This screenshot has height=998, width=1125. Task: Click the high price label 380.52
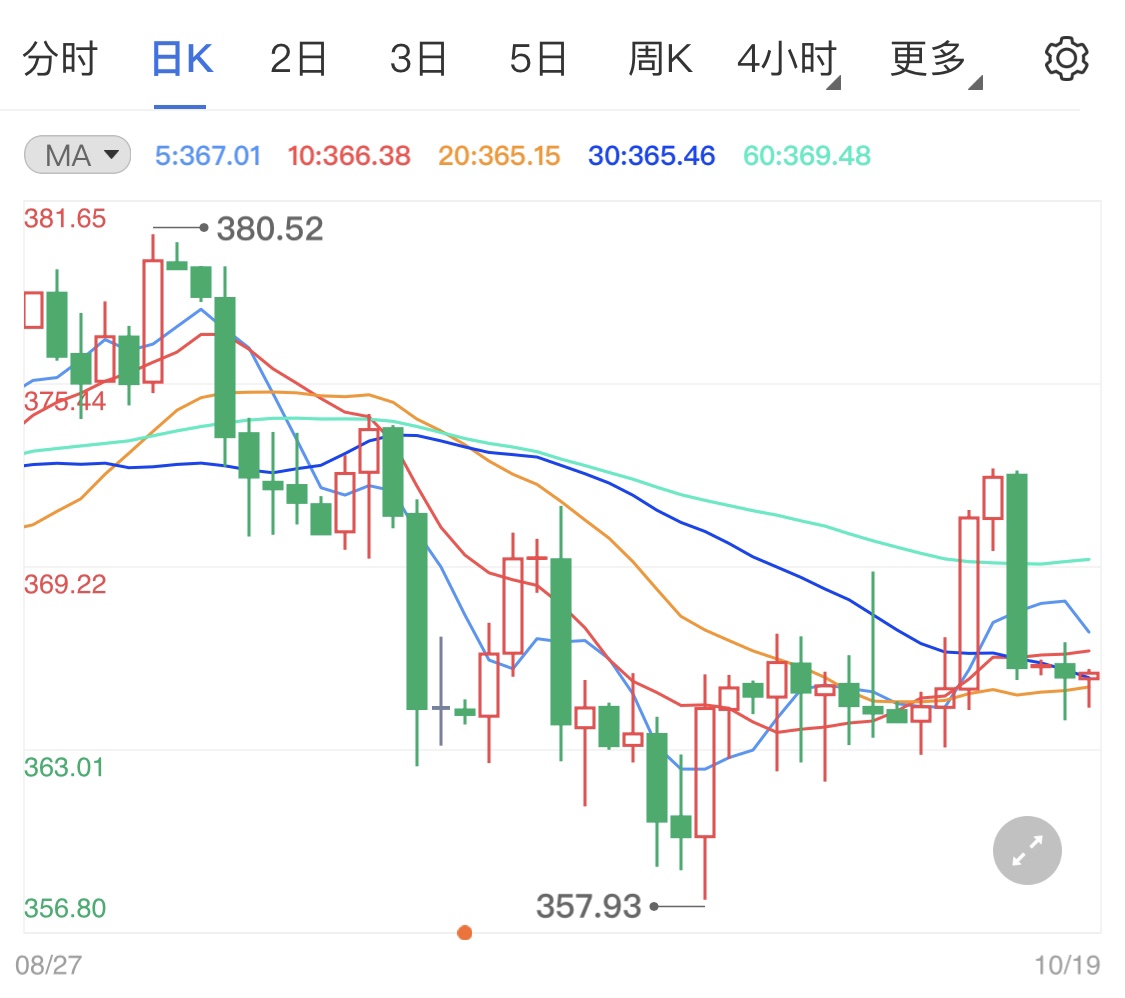coord(270,229)
